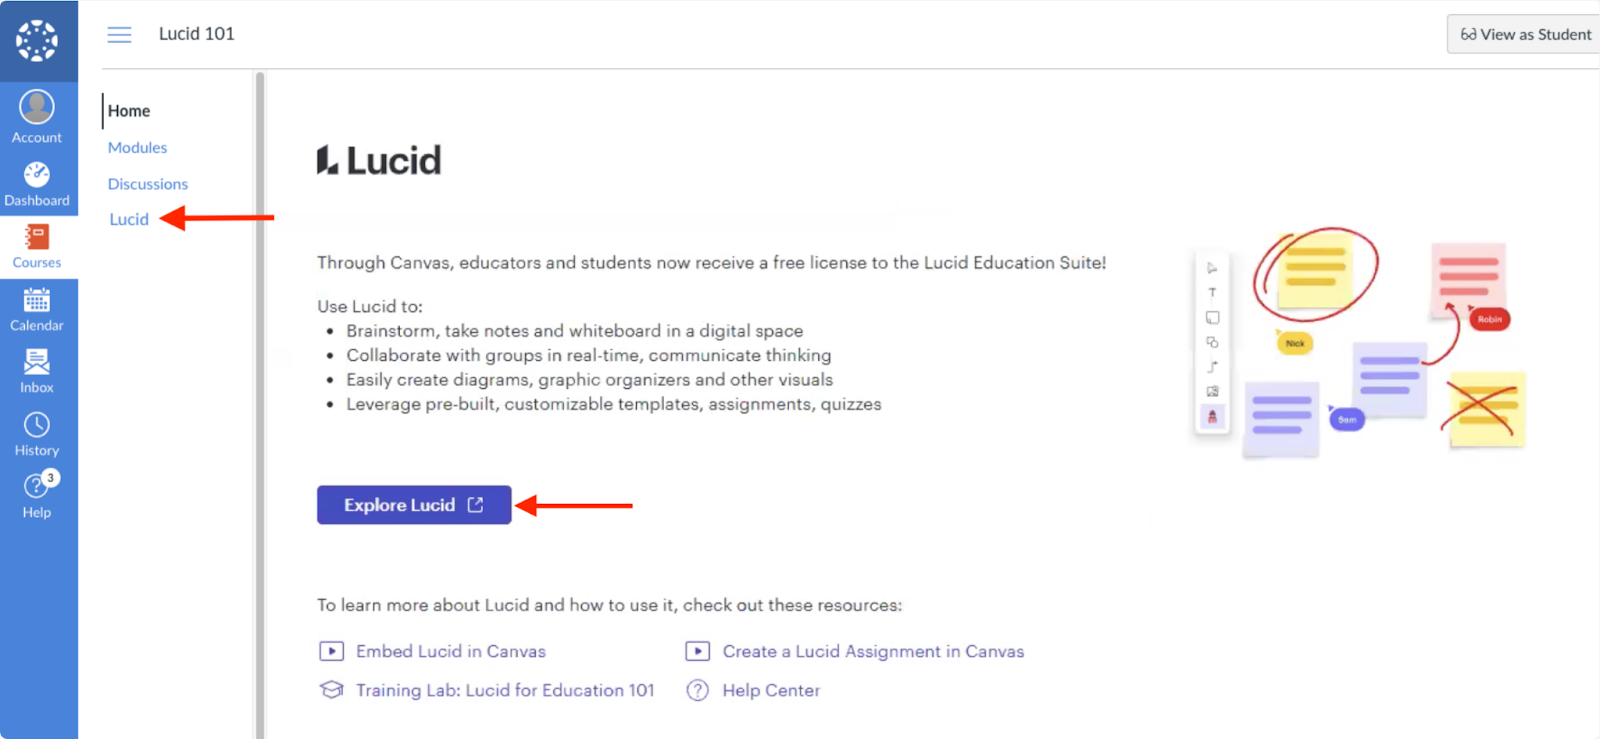Click the Lucid 101 breadcrumb title
The image size is (1600, 739).
click(x=197, y=34)
